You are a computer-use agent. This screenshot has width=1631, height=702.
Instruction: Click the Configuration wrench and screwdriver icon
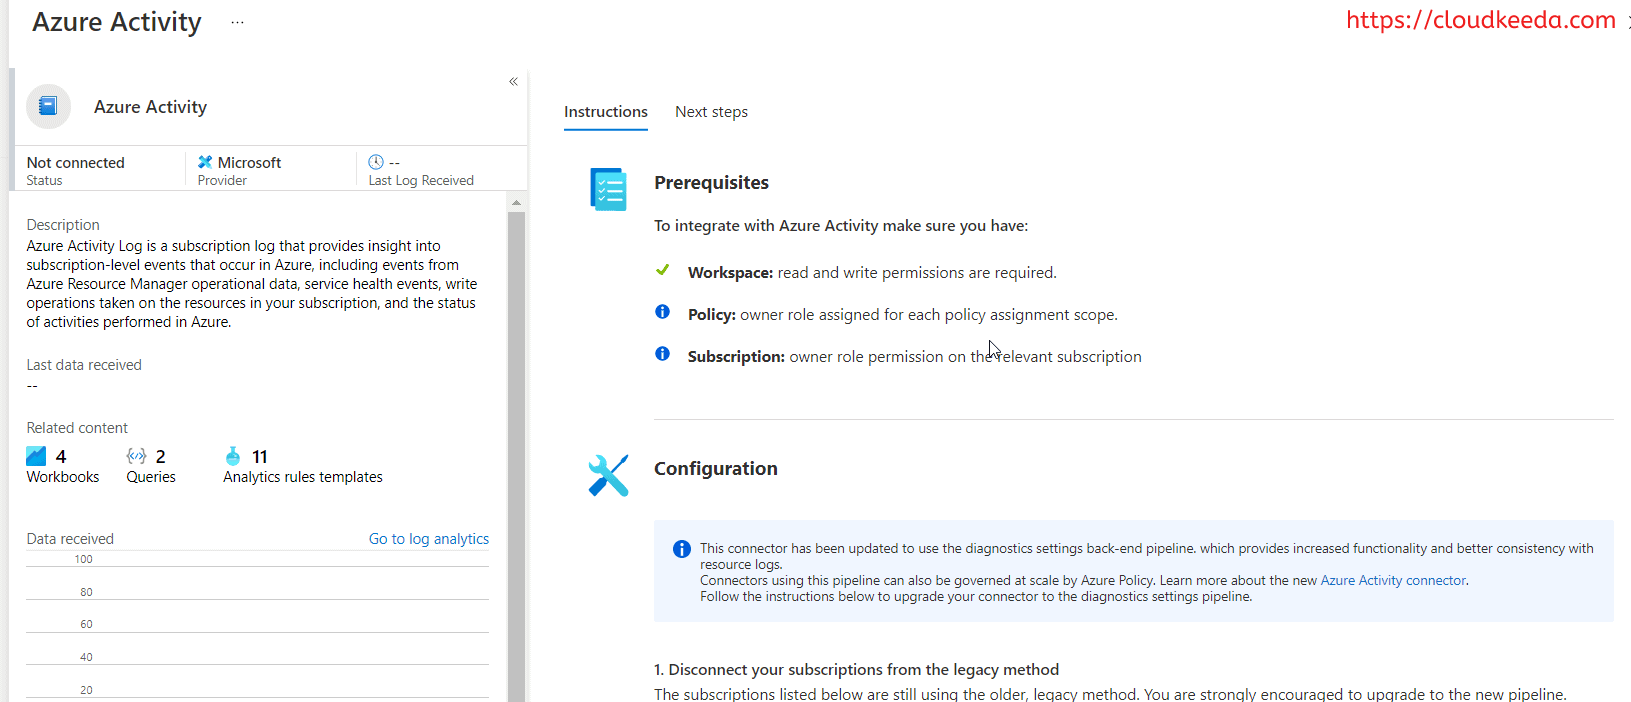click(x=608, y=475)
